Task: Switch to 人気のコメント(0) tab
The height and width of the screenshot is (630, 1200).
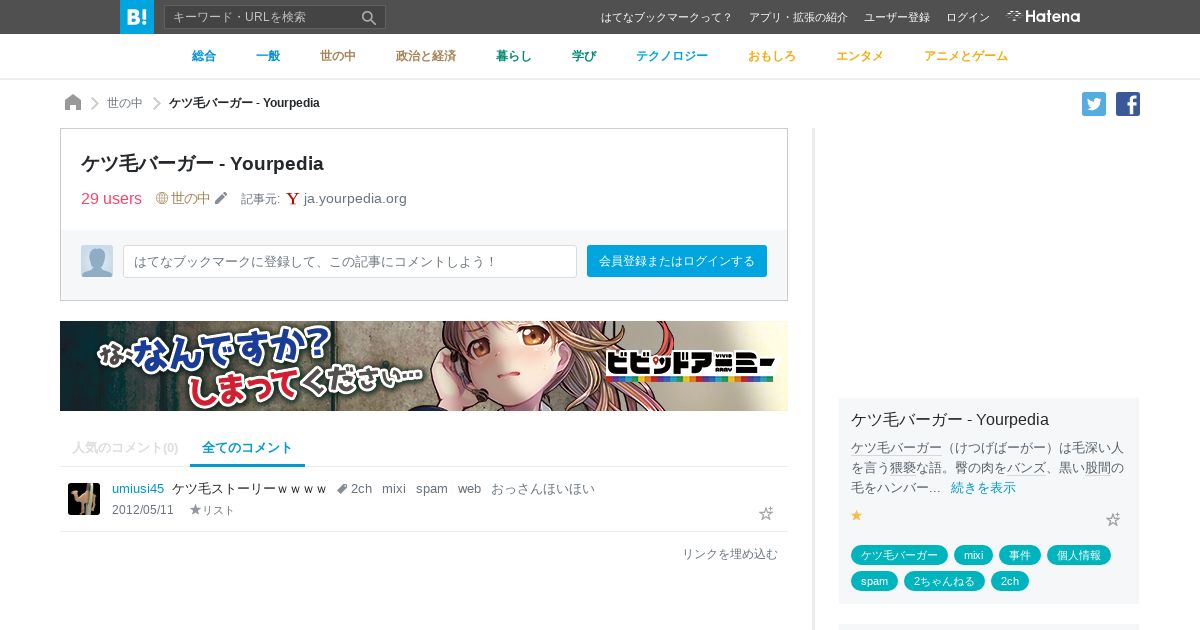Action: (125, 448)
